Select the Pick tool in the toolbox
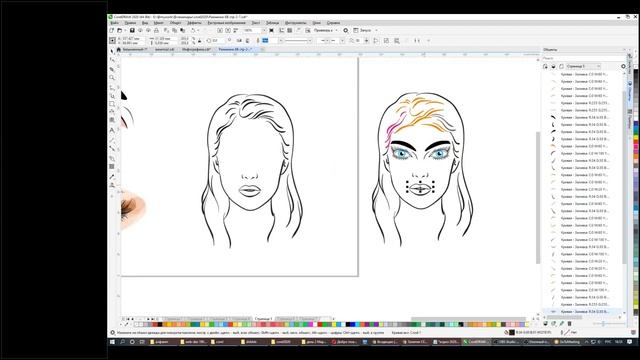640x360 pixels. 112,51
